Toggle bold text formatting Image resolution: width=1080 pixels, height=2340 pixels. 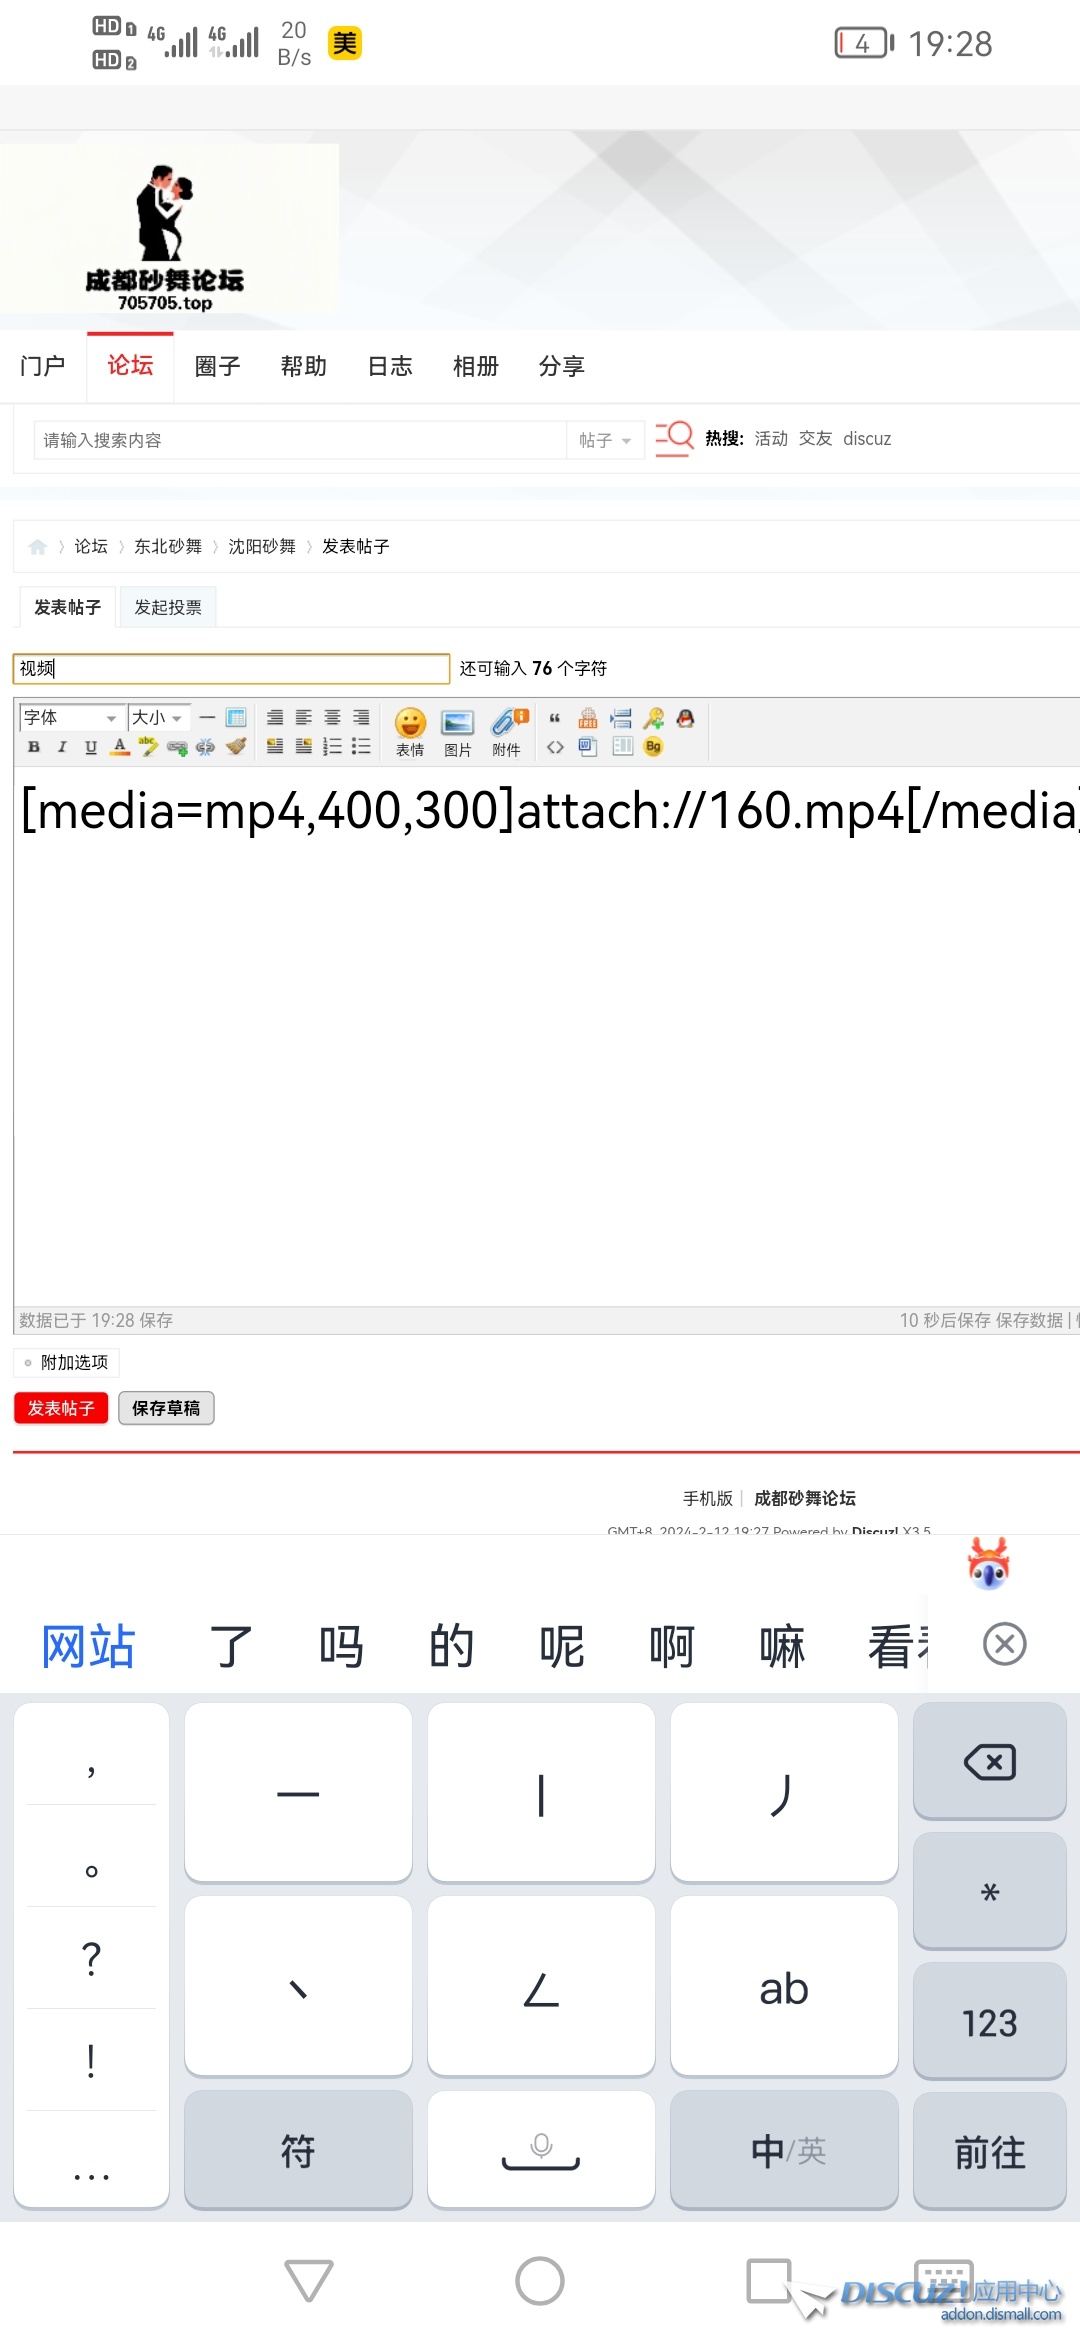coord(34,747)
